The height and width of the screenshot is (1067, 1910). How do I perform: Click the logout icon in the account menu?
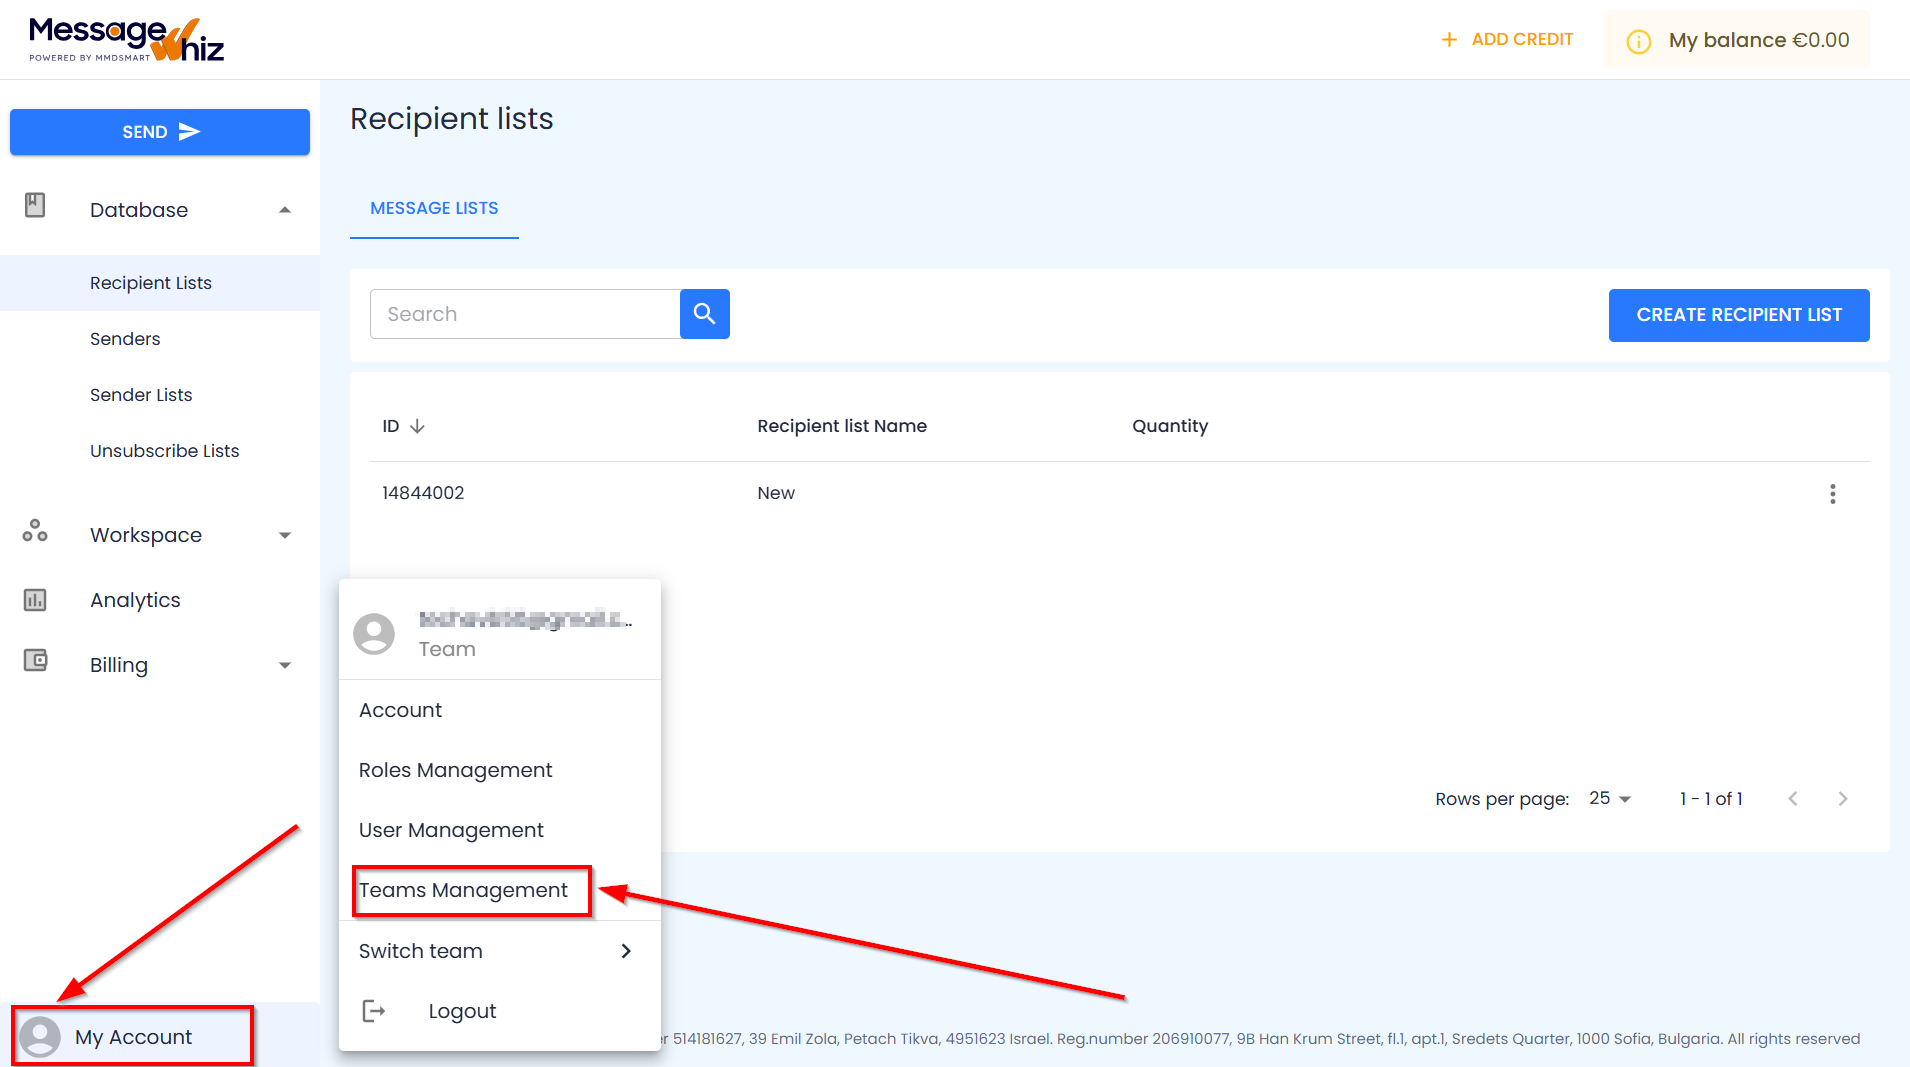373,1010
